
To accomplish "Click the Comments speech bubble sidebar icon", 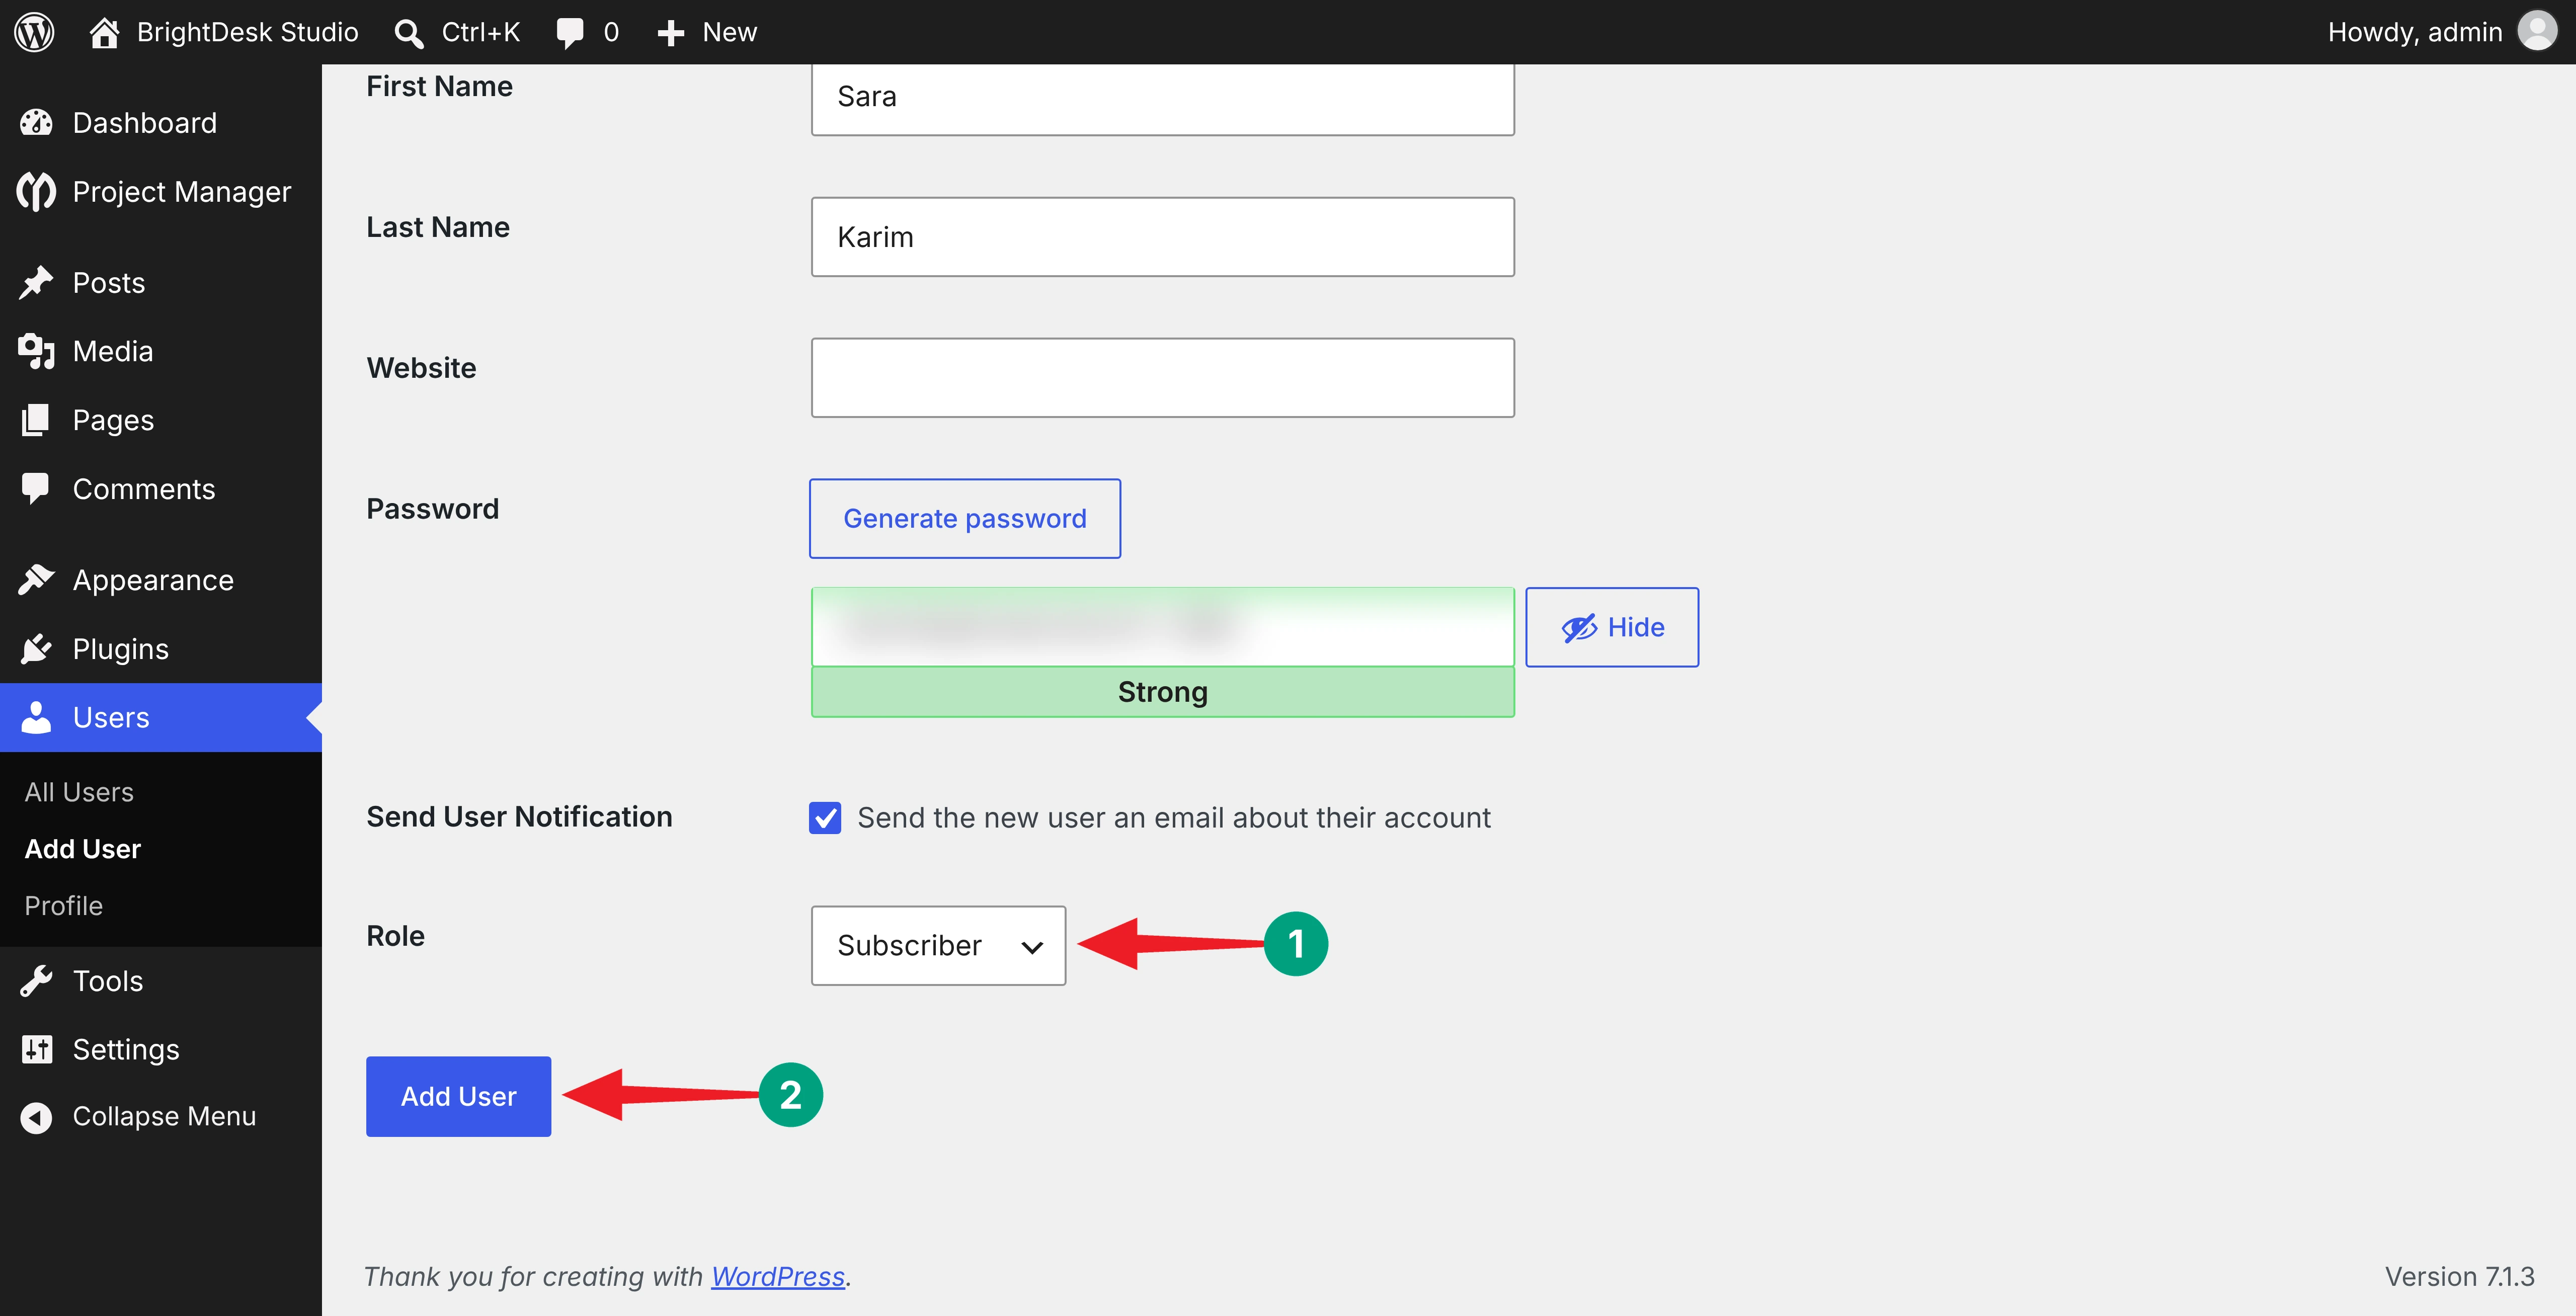I will coord(36,489).
